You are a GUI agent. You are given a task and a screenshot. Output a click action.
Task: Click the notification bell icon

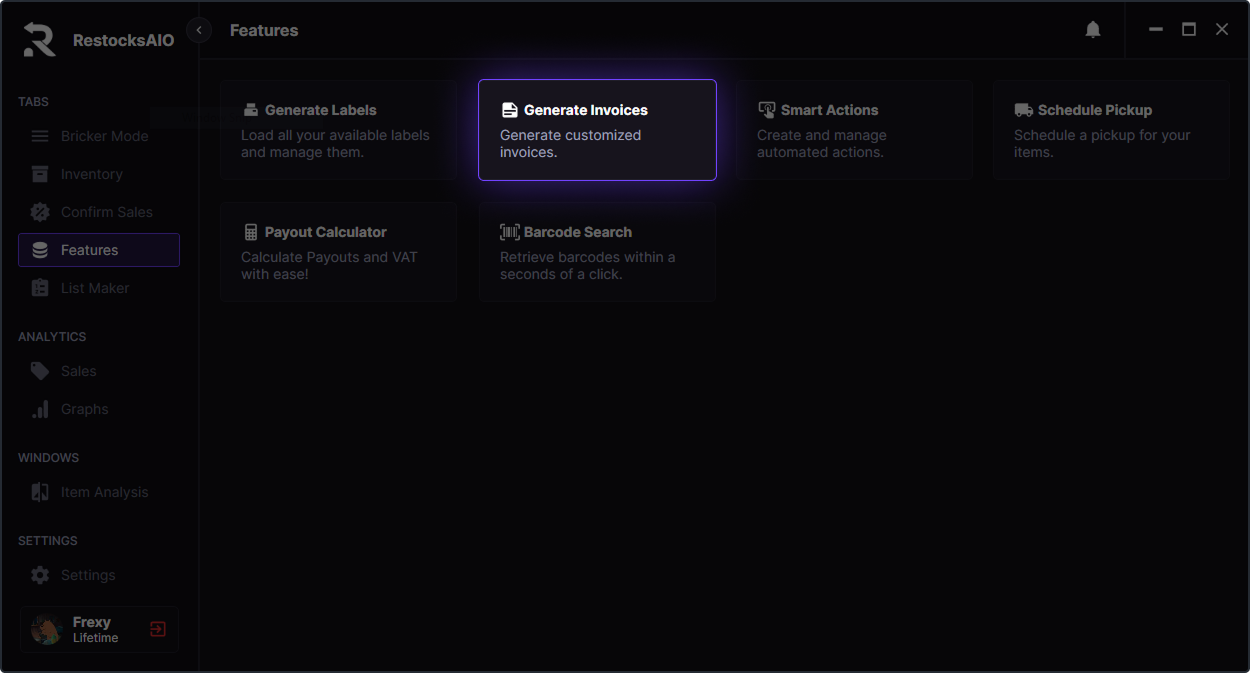(x=1093, y=30)
